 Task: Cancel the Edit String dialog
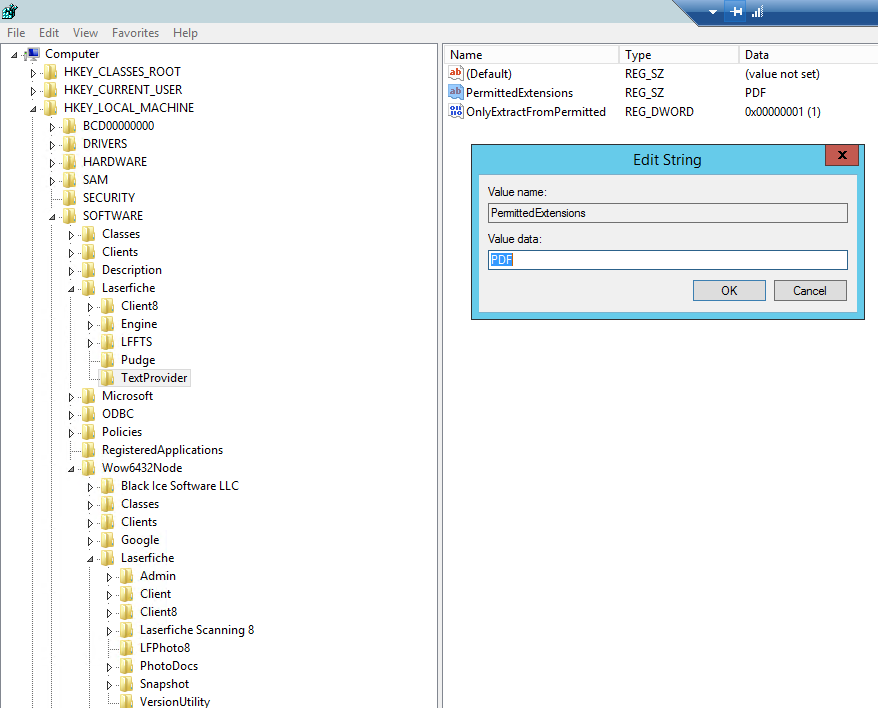tap(810, 290)
